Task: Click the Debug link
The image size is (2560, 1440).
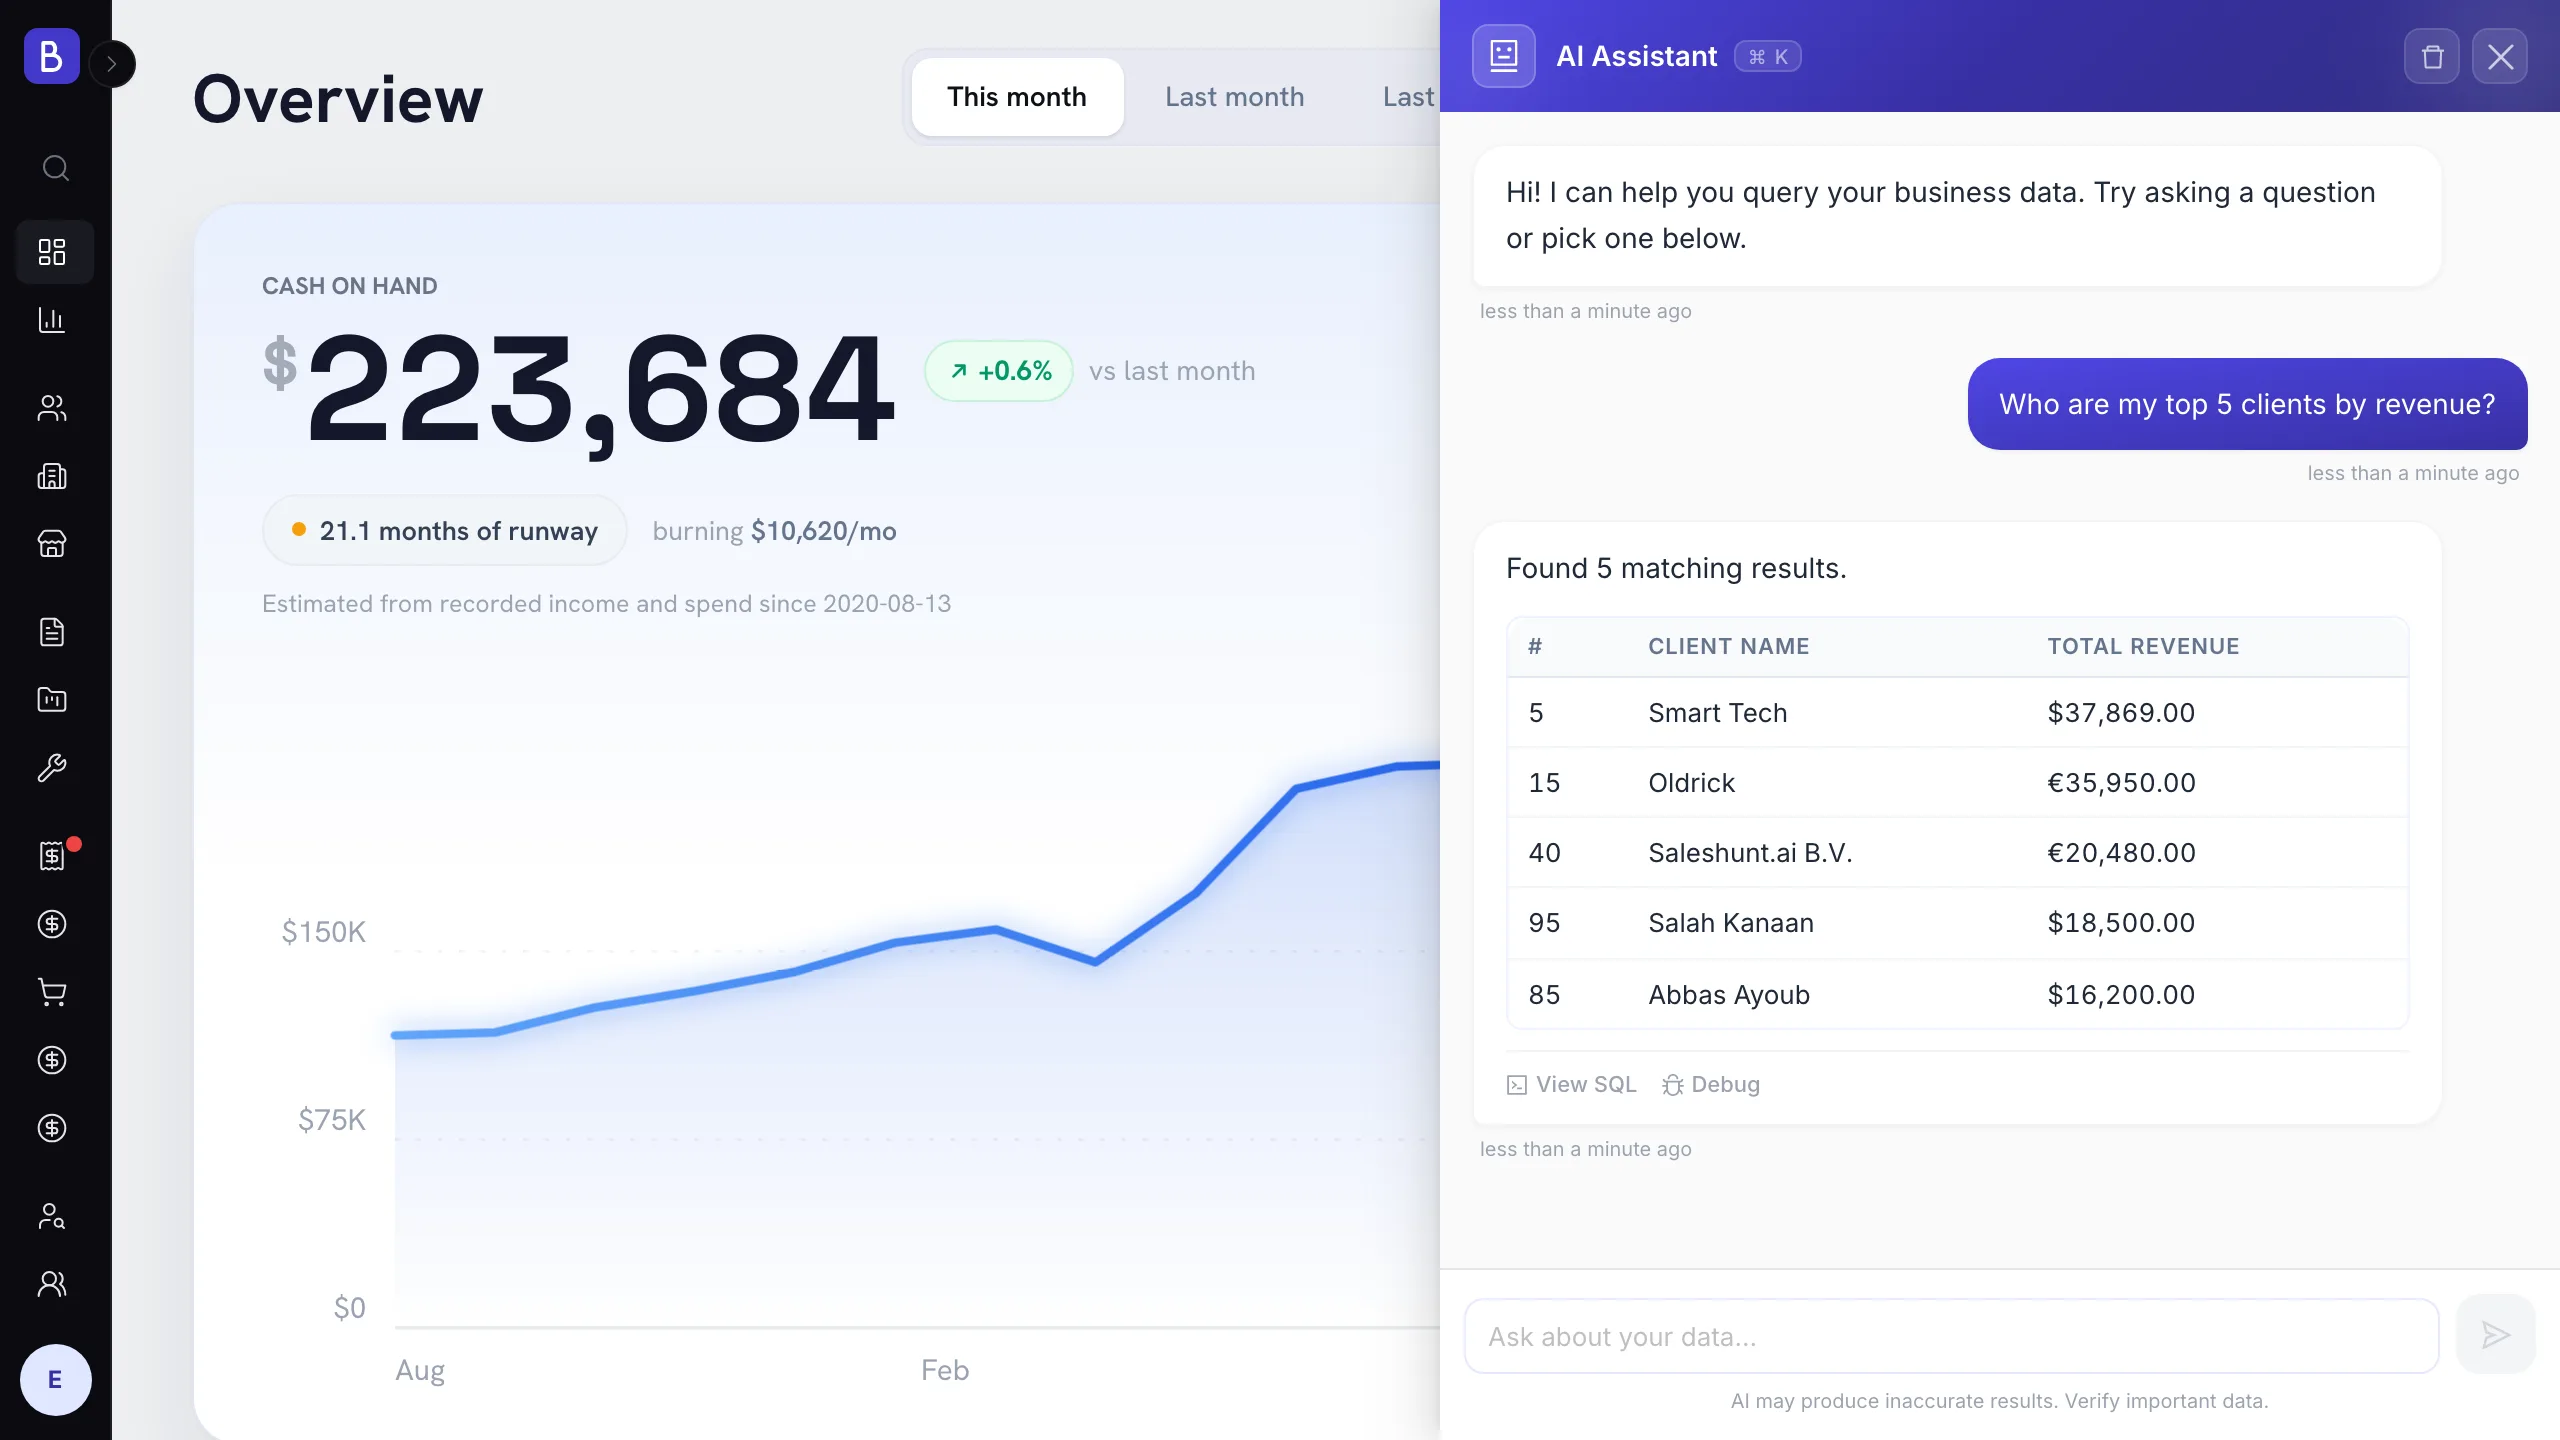Action: pos(1710,1084)
